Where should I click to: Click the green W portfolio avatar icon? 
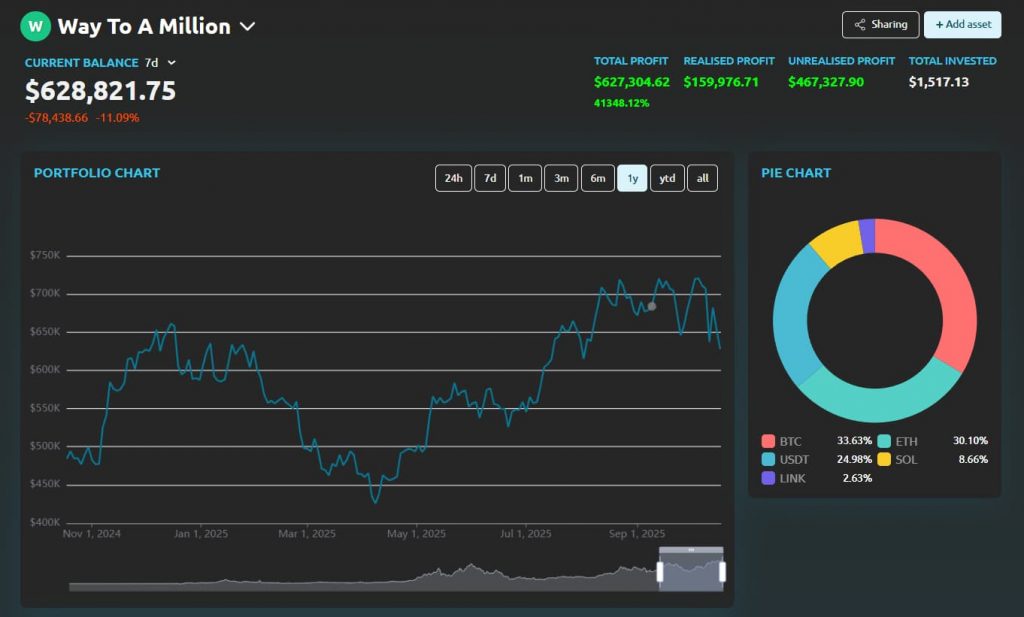36,26
